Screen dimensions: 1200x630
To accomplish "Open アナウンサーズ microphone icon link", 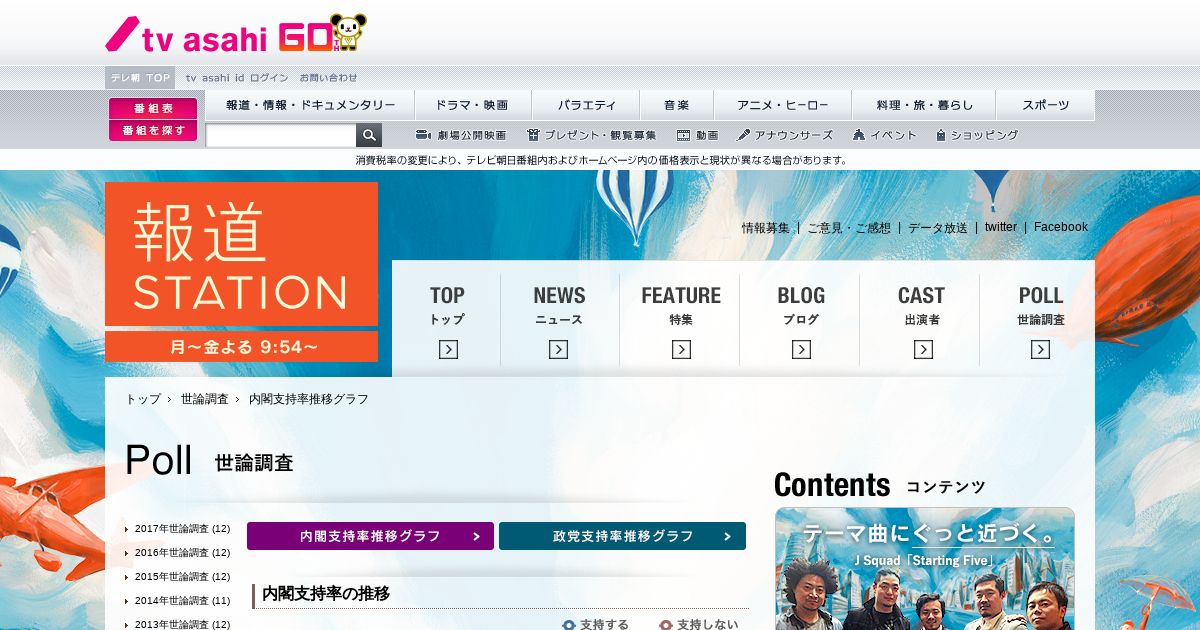I will (785, 135).
